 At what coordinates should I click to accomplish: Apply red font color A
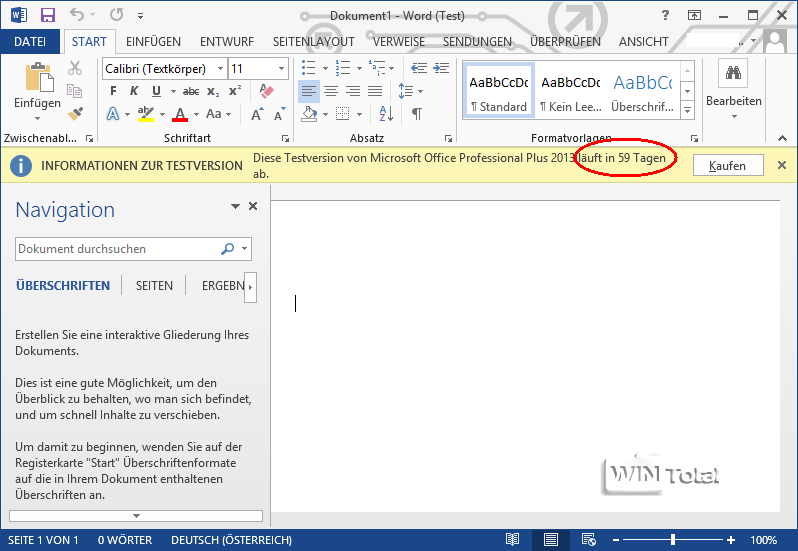180,114
